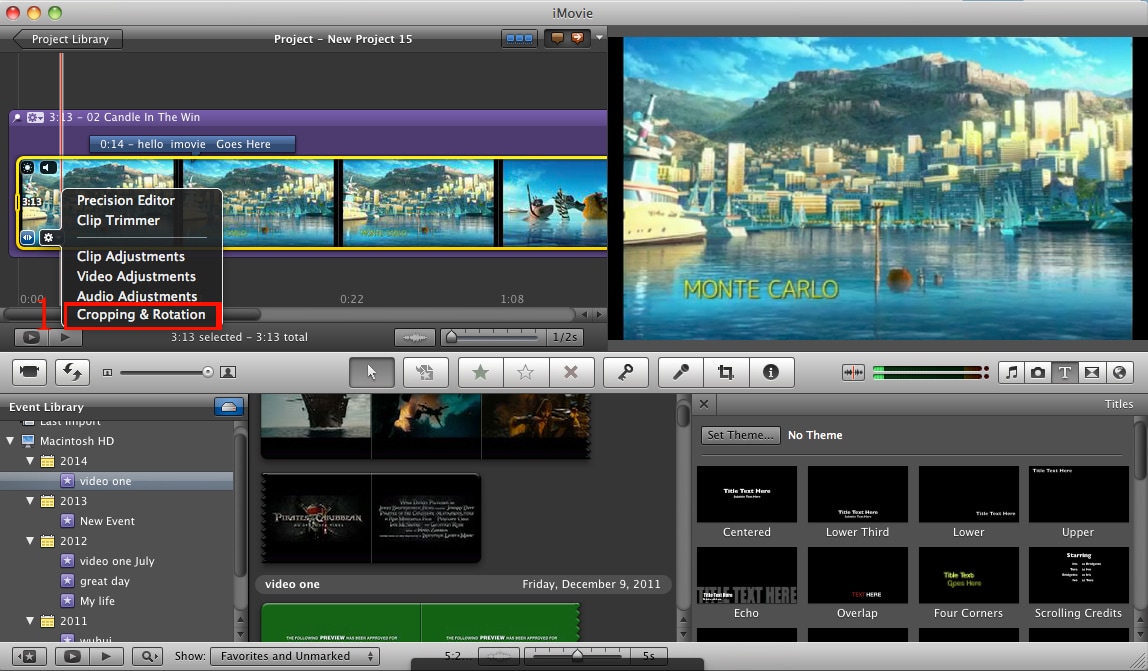Screen dimensions: 1148x671
Task: Open the keyword tool with key icon
Action: 625,372
